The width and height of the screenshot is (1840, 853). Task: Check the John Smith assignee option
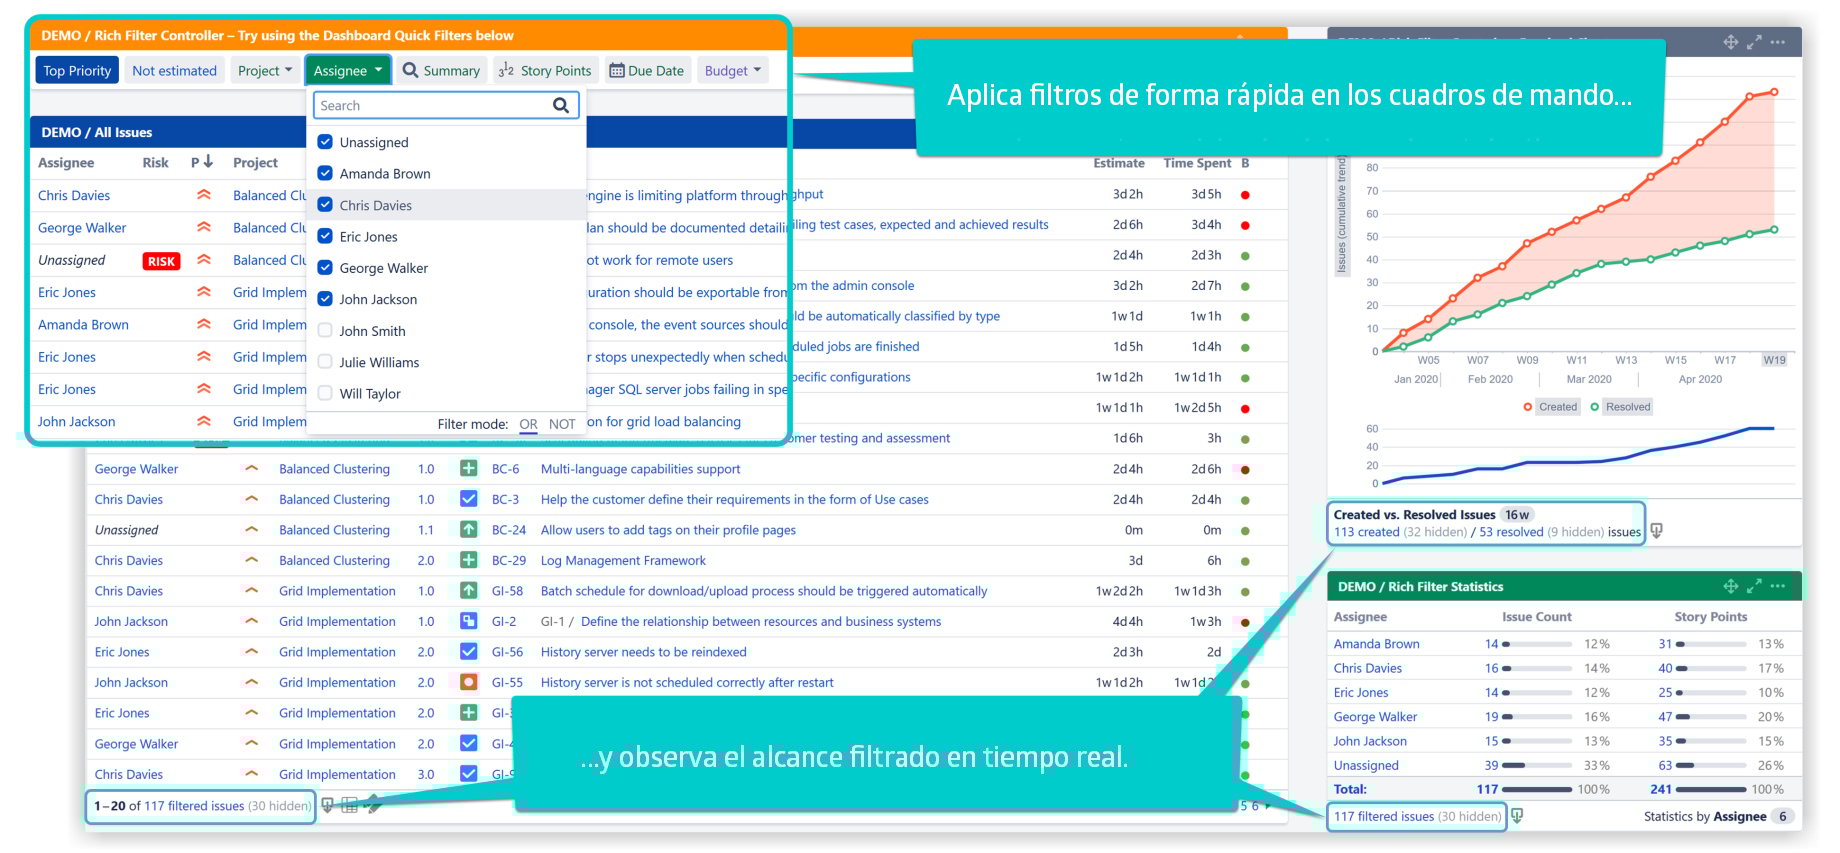coord(325,330)
